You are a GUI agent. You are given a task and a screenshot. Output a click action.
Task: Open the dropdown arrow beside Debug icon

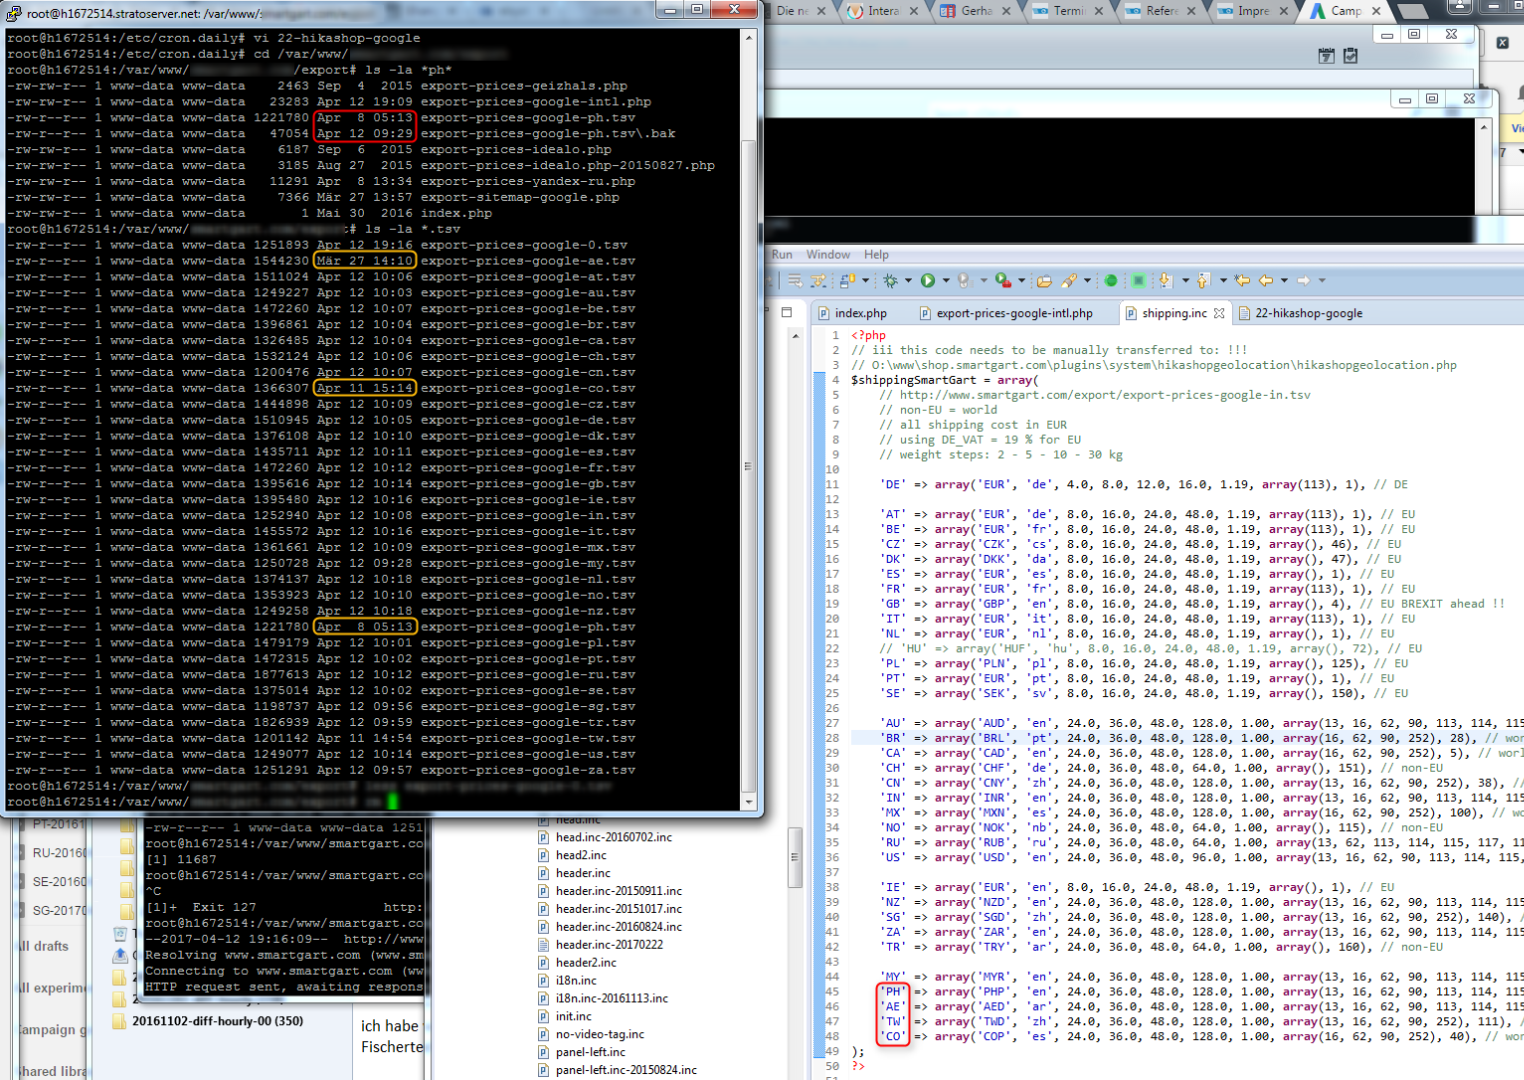[908, 281]
